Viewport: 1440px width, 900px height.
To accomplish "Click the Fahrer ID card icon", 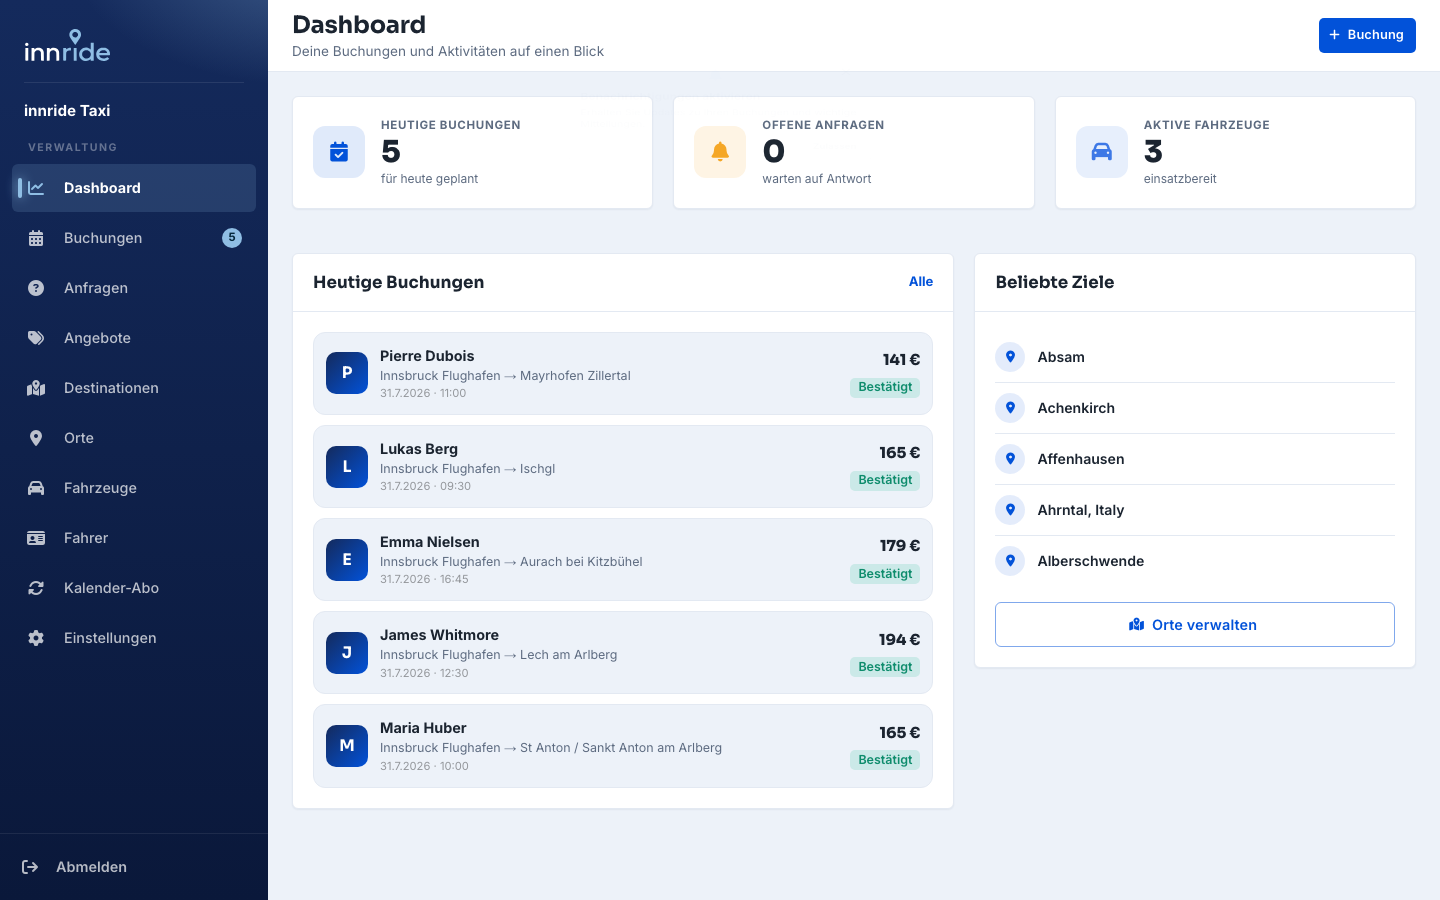I will [36, 538].
